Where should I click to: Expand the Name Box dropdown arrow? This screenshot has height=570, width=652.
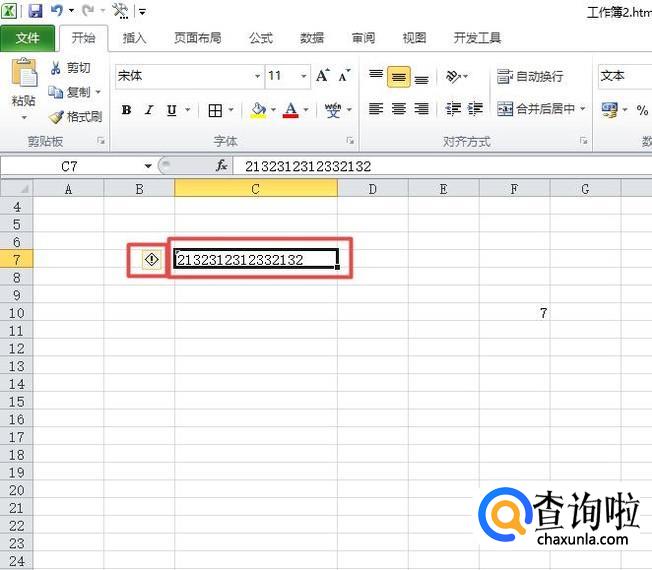coord(148,166)
